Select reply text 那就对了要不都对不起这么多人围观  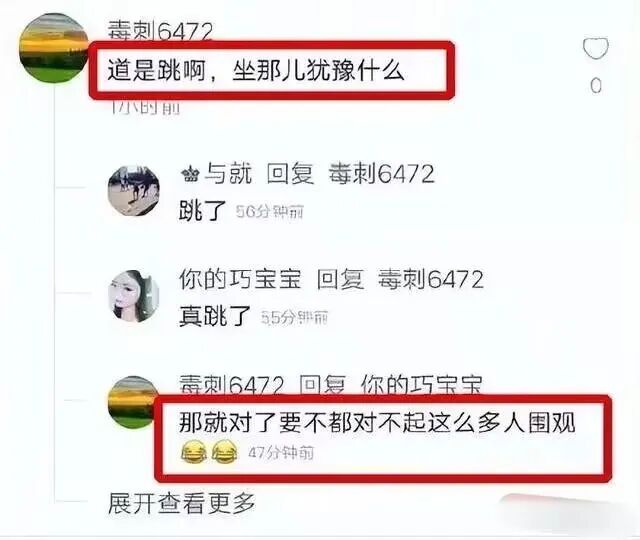coord(377,422)
